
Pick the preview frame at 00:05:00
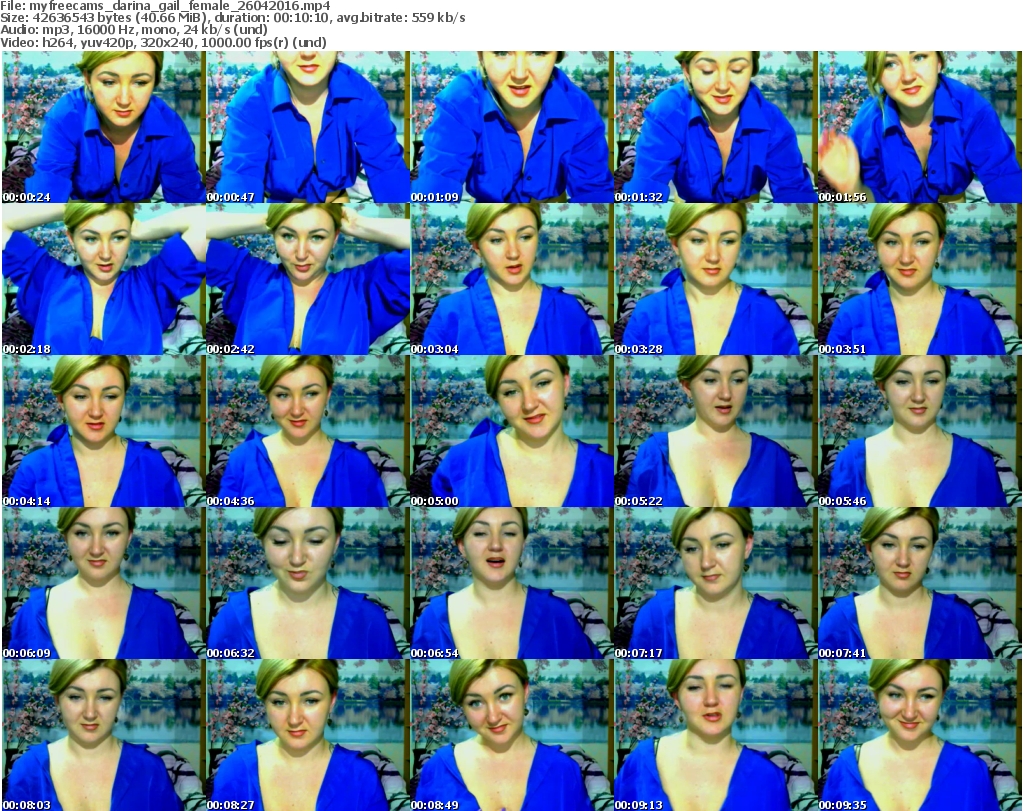(511, 431)
